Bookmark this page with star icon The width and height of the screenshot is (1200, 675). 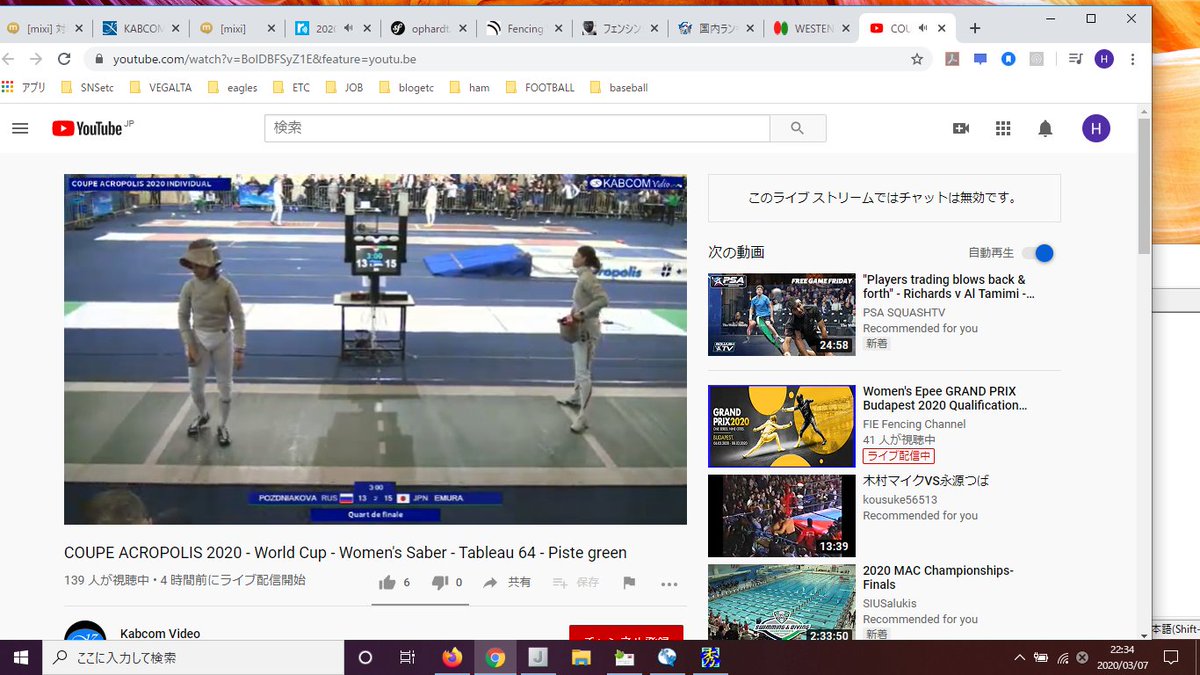(x=917, y=59)
